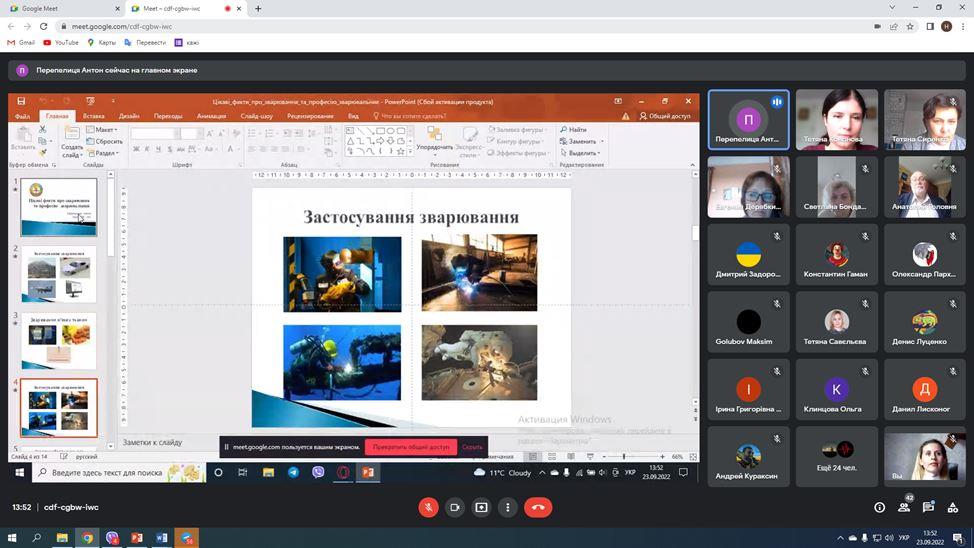Click the Введите здесь текст для поиска box
The height and width of the screenshot is (548, 974).
[x=117, y=473]
